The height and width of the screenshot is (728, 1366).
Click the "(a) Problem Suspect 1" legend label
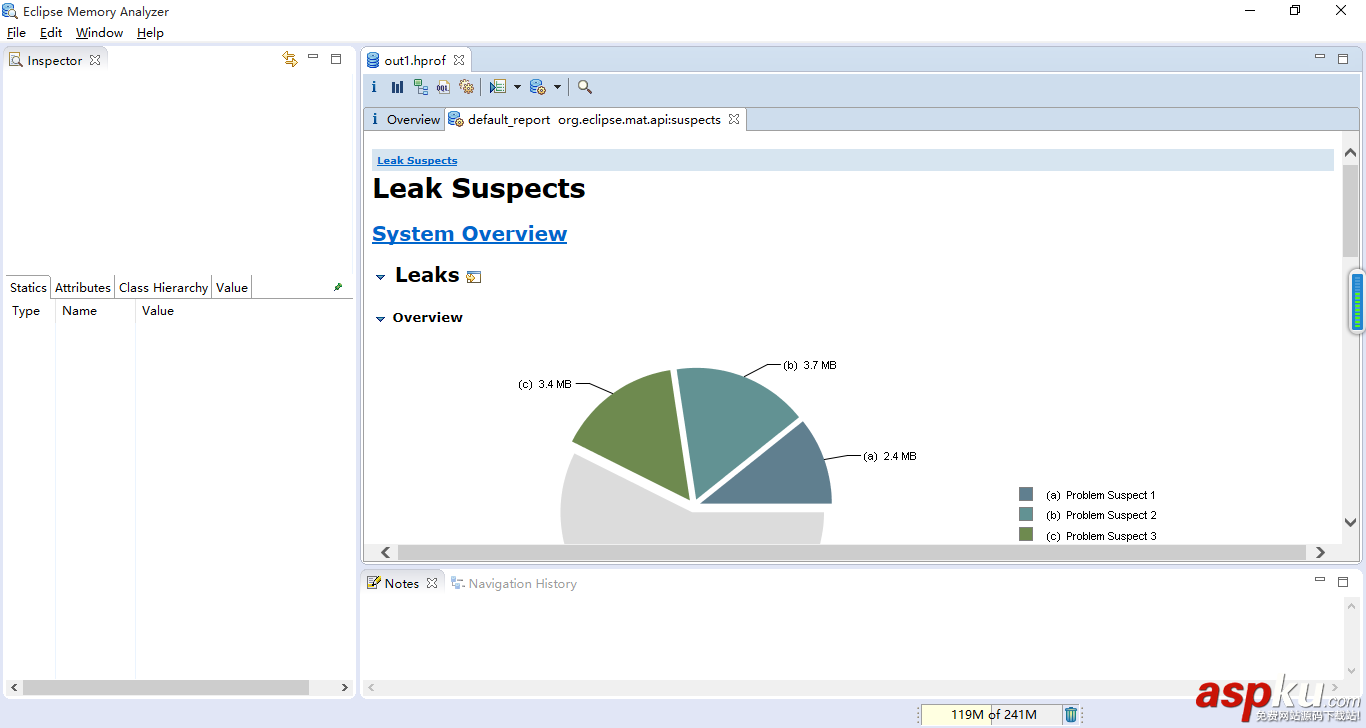point(1100,495)
